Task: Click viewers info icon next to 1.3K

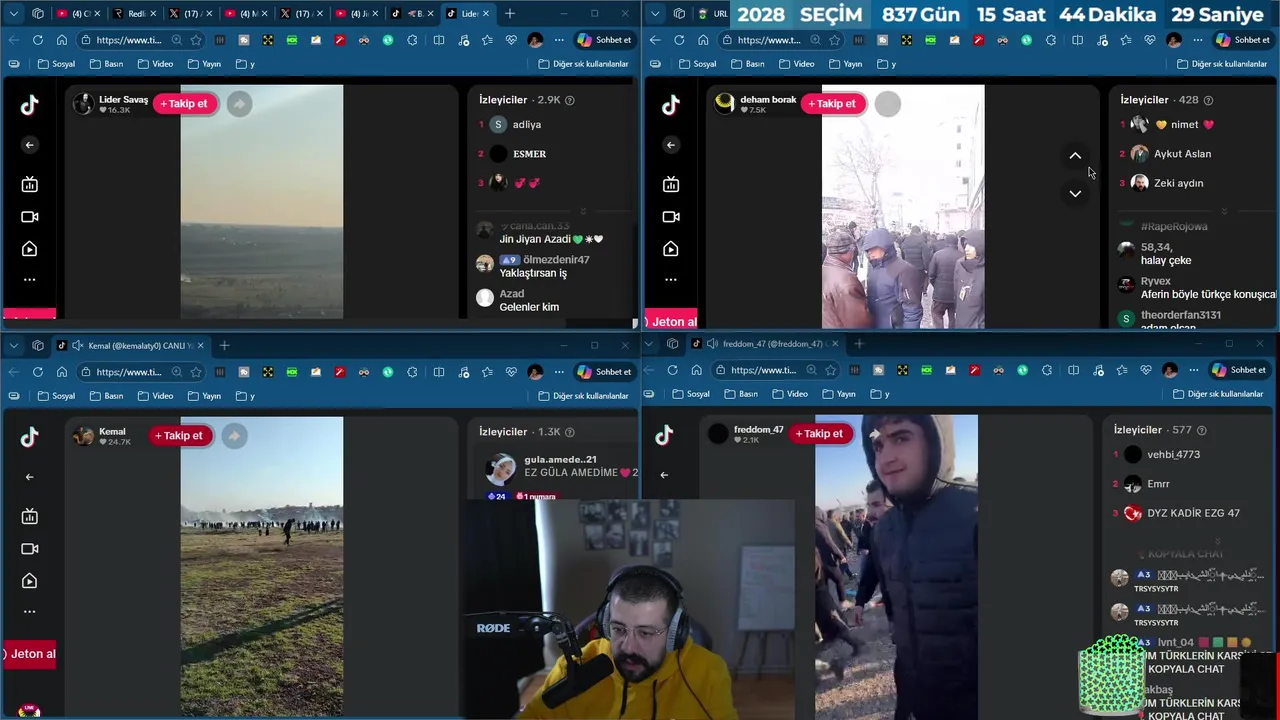Action: [570, 432]
